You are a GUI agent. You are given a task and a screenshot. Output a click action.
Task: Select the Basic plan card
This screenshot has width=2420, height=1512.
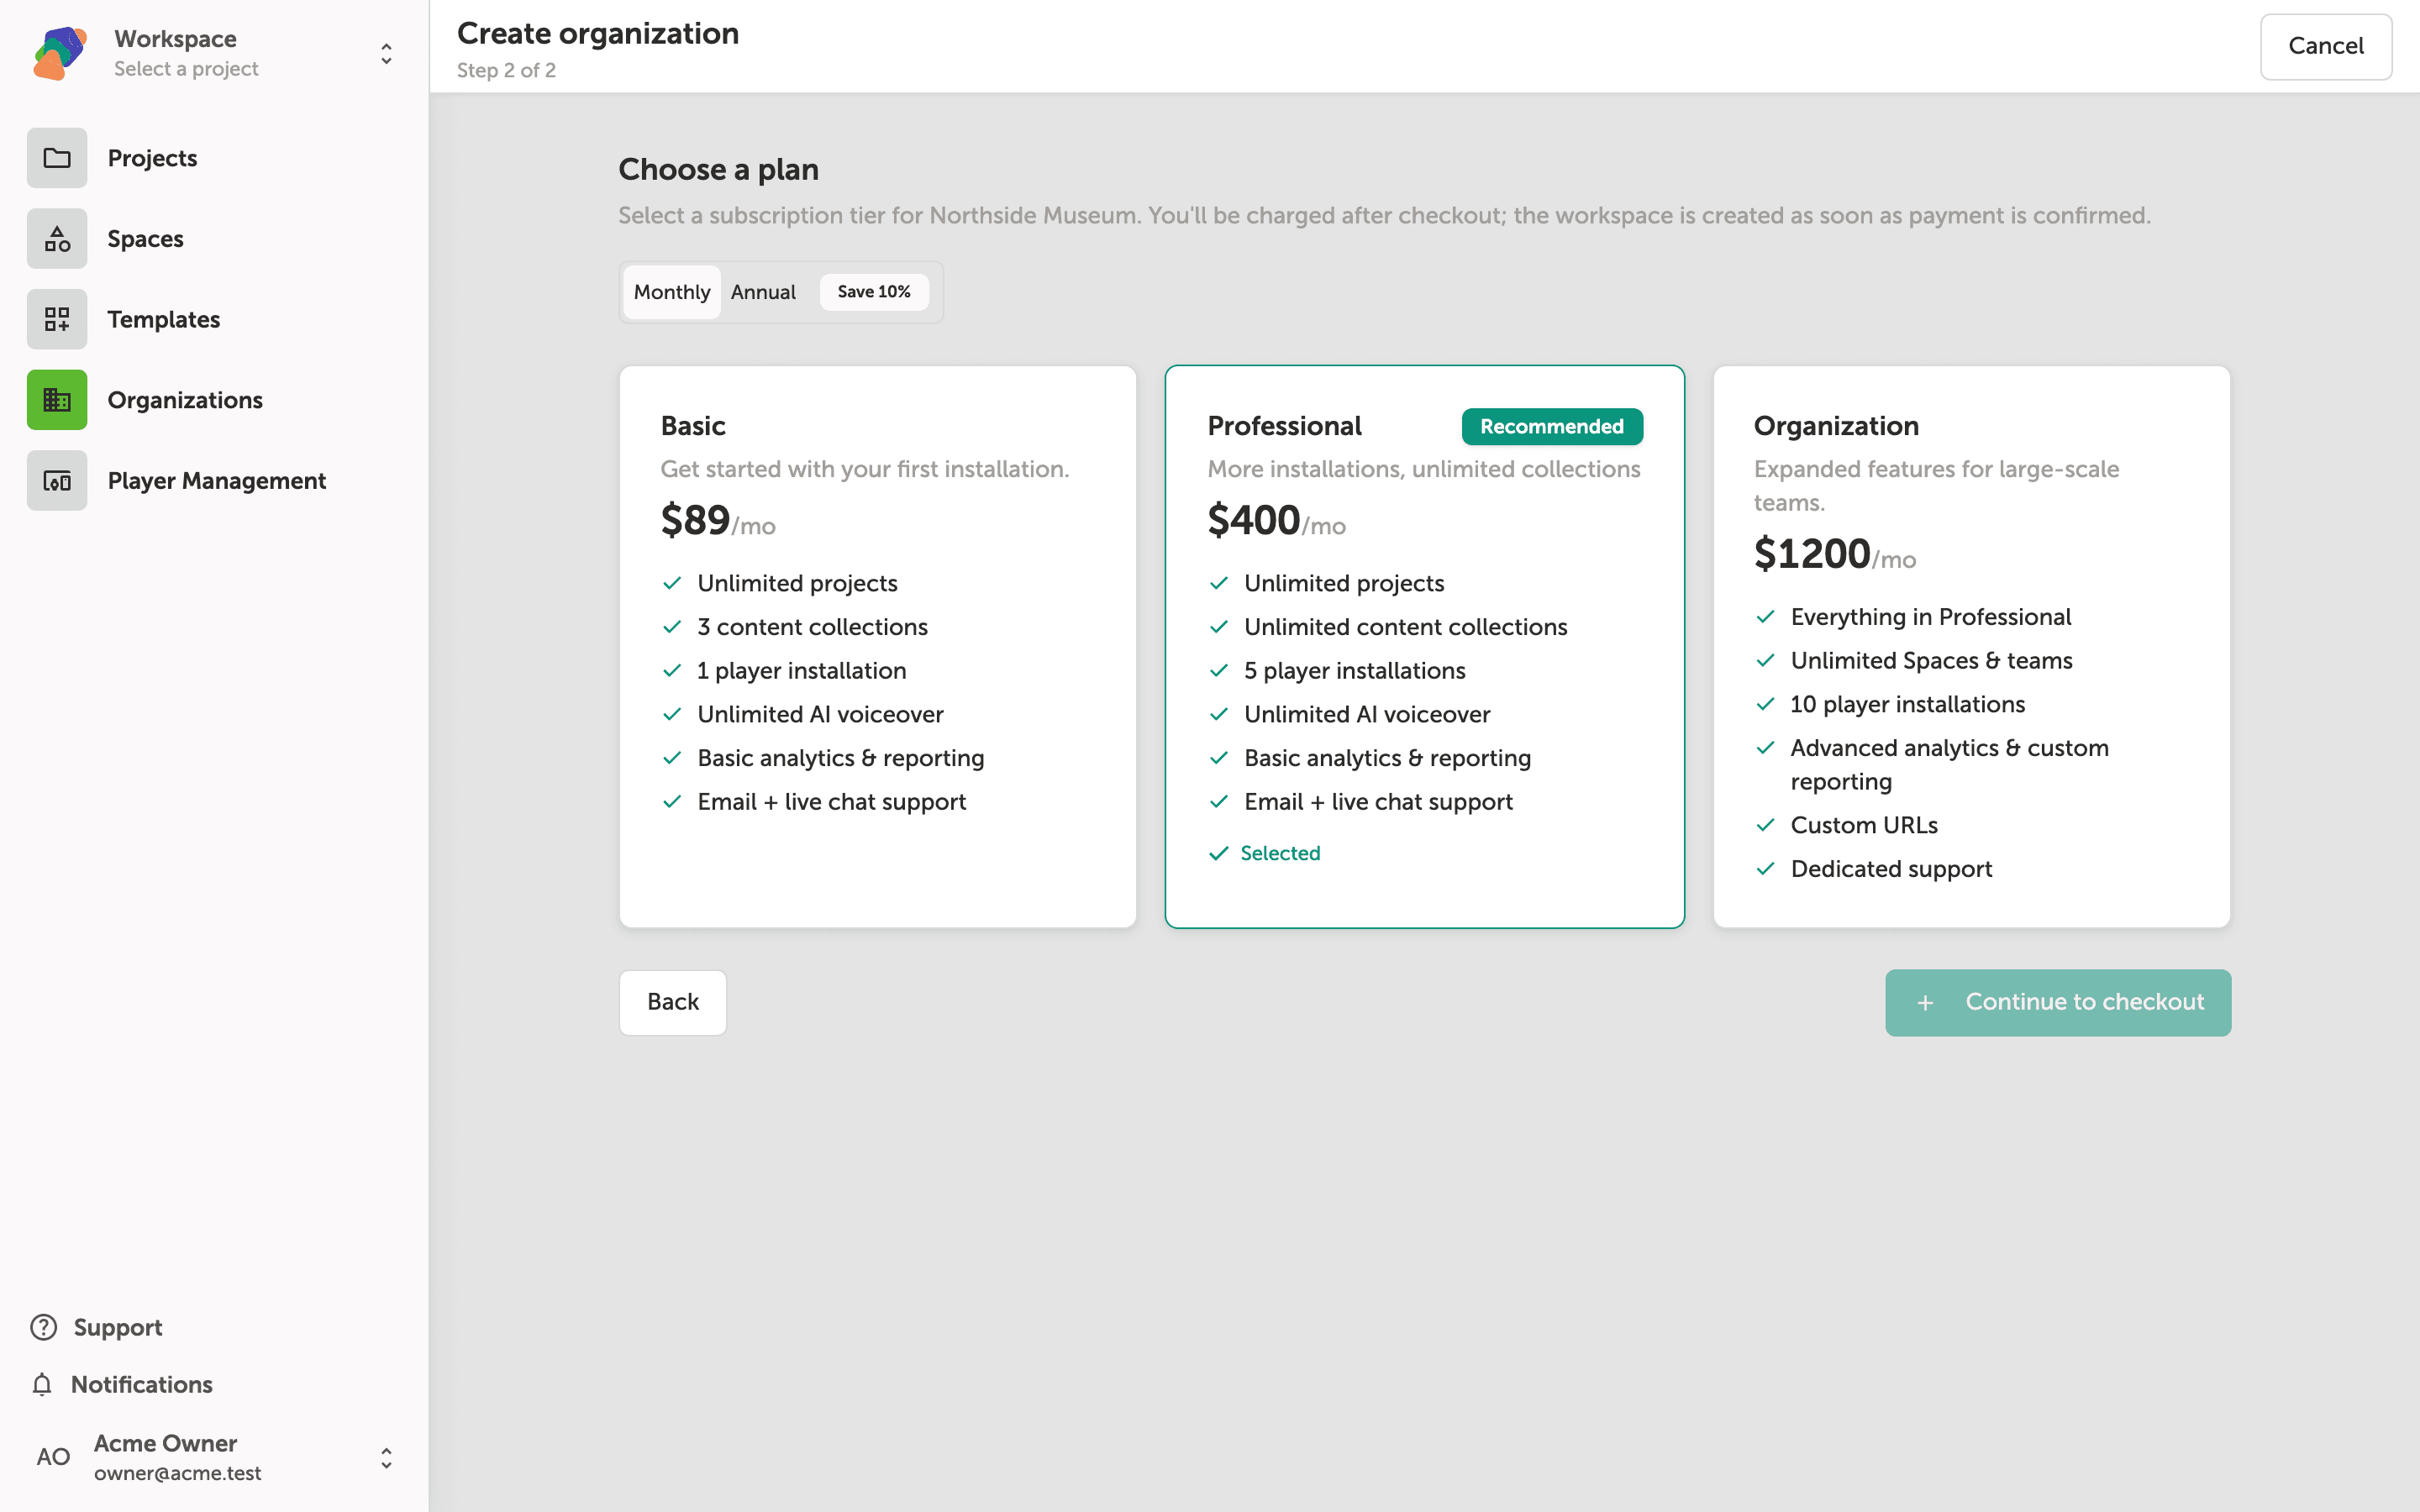[877, 647]
